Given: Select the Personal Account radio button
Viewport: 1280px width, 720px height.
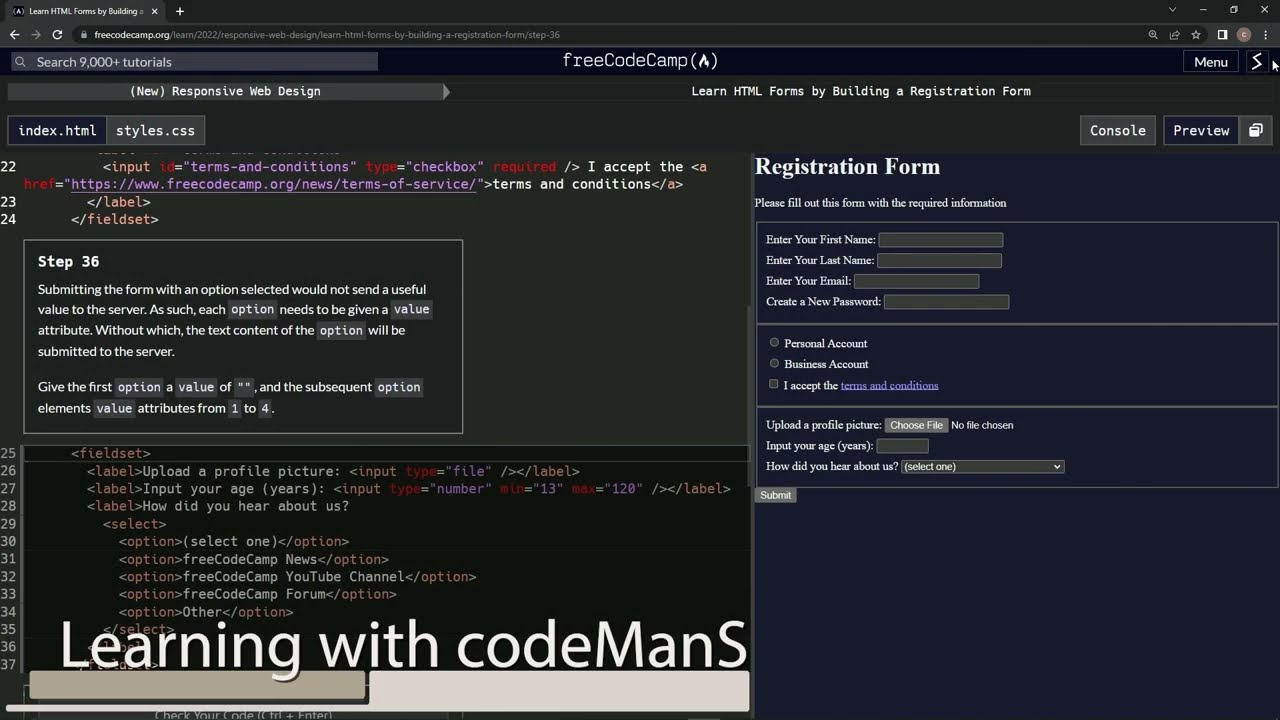Looking at the screenshot, I should click(x=774, y=343).
